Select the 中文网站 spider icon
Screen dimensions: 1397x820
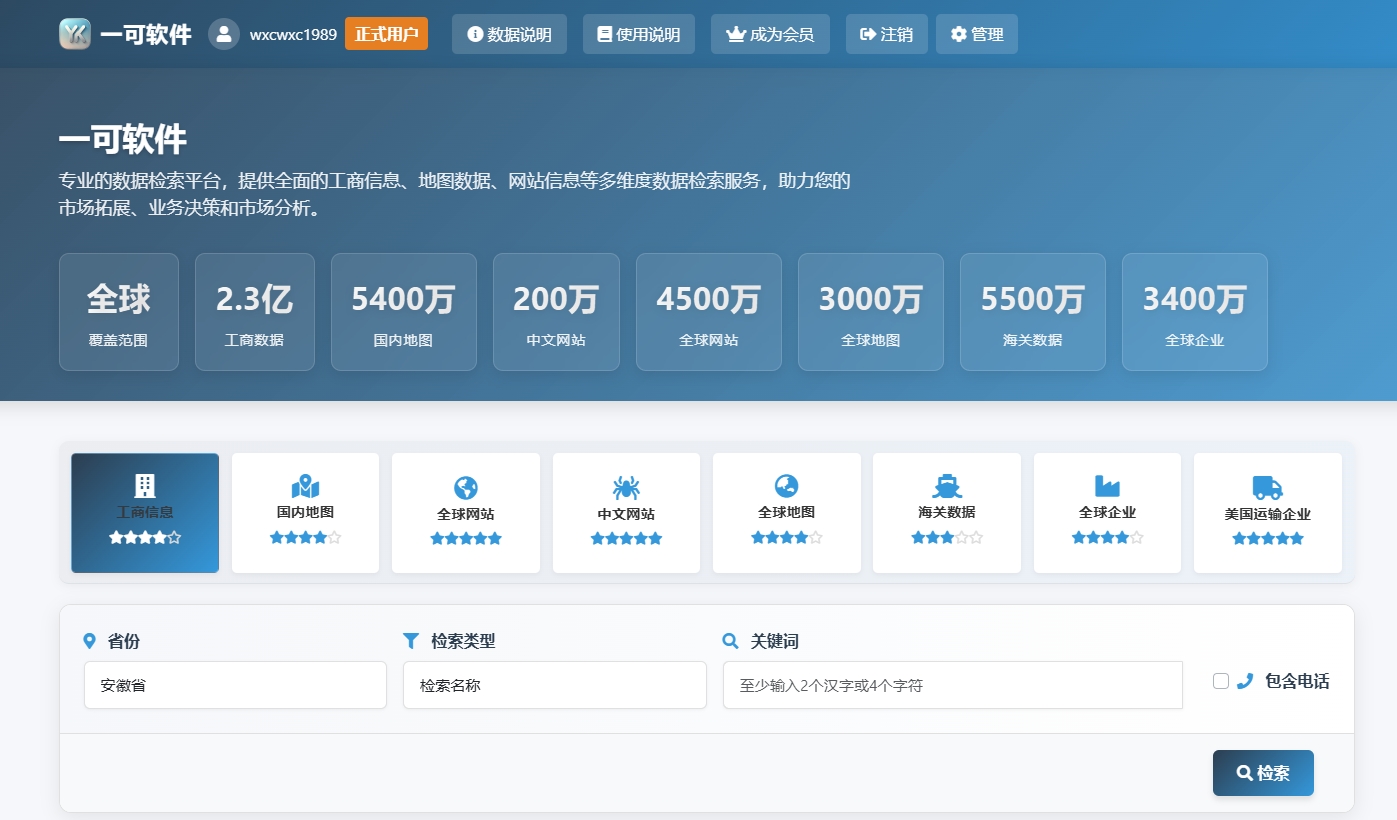pos(626,488)
